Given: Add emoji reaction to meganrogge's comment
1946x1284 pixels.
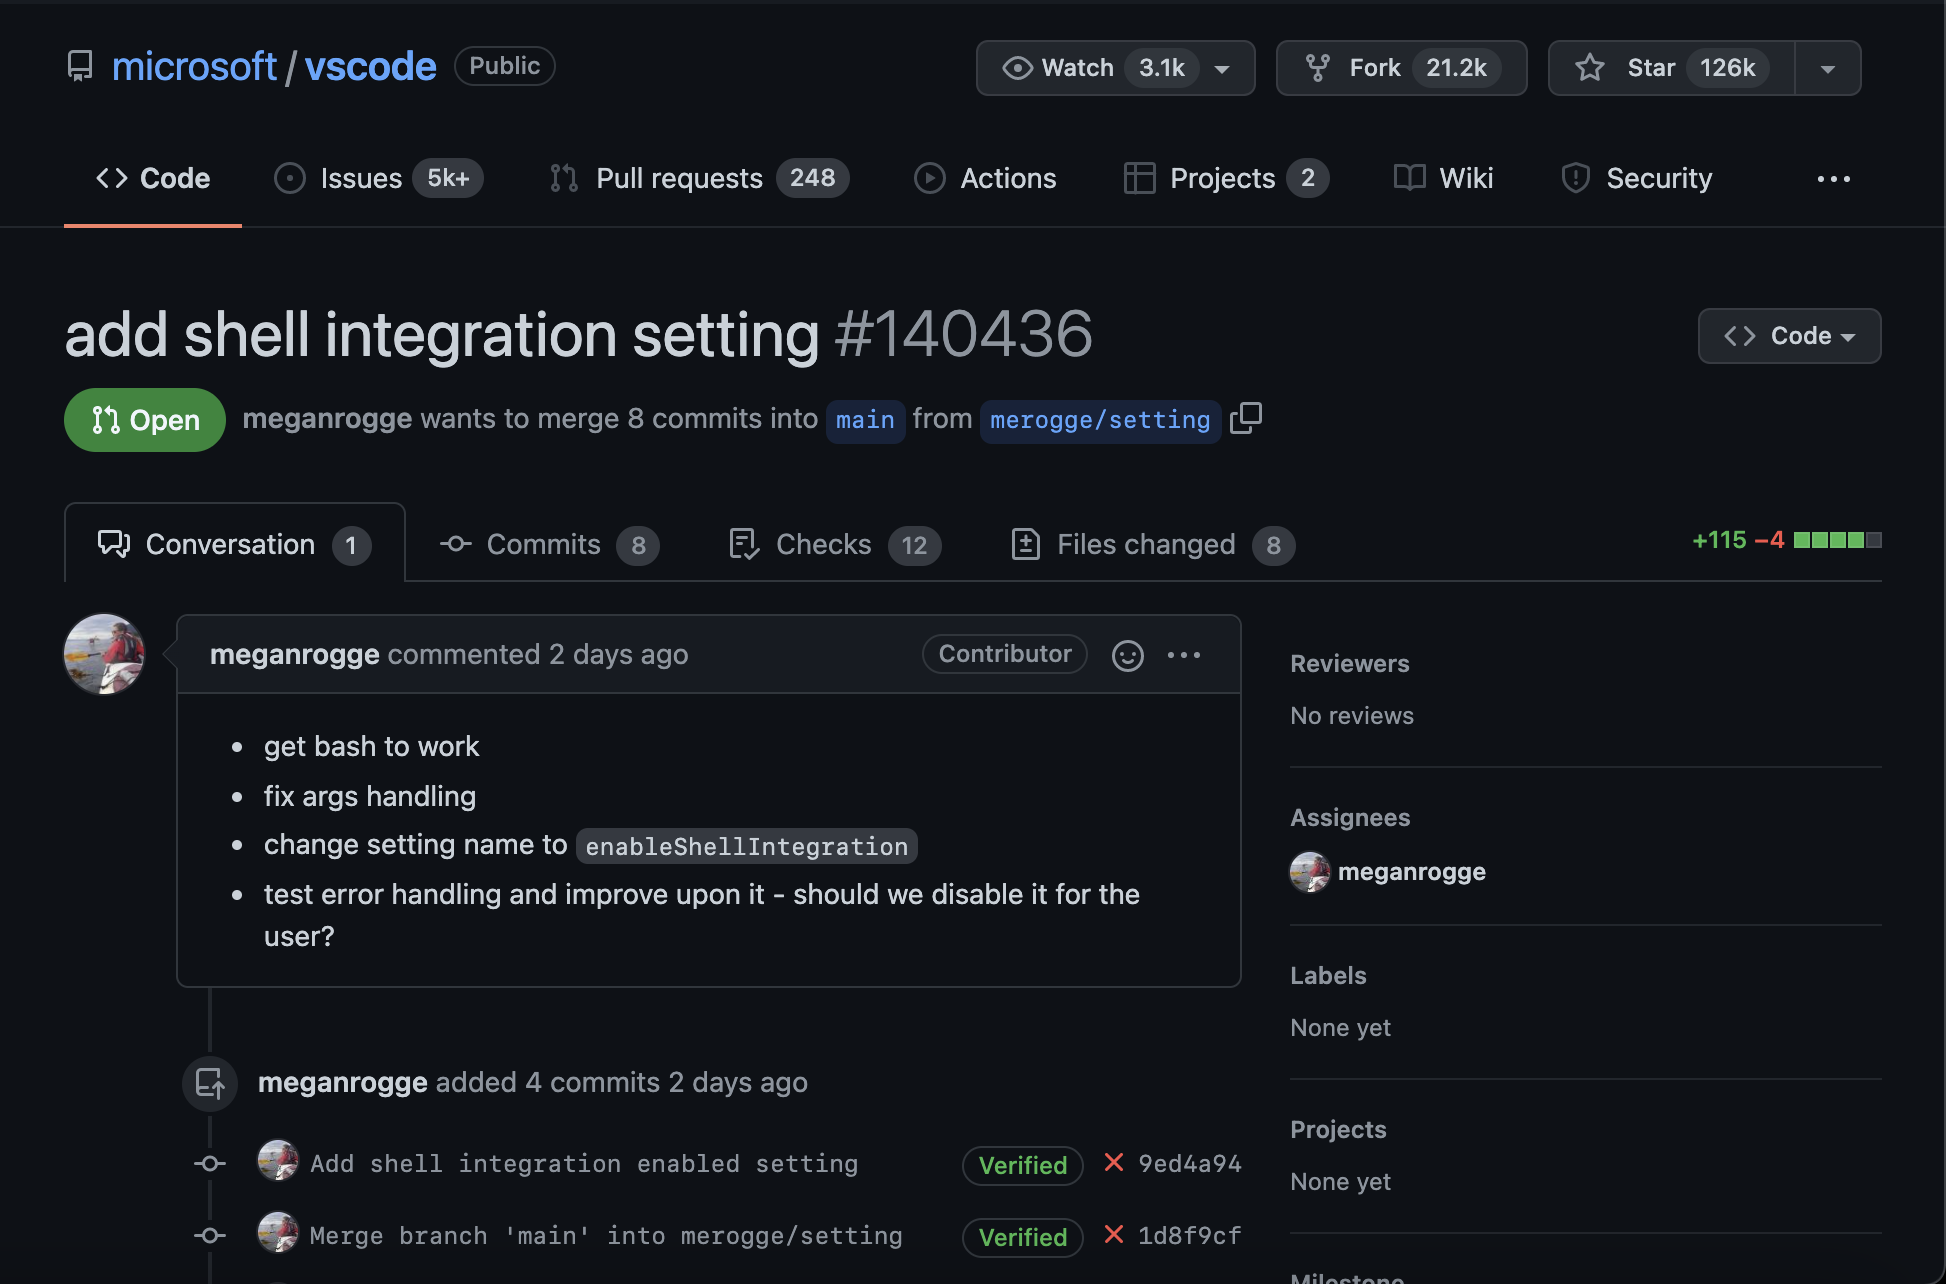Looking at the screenshot, I should [x=1127, y=655].
